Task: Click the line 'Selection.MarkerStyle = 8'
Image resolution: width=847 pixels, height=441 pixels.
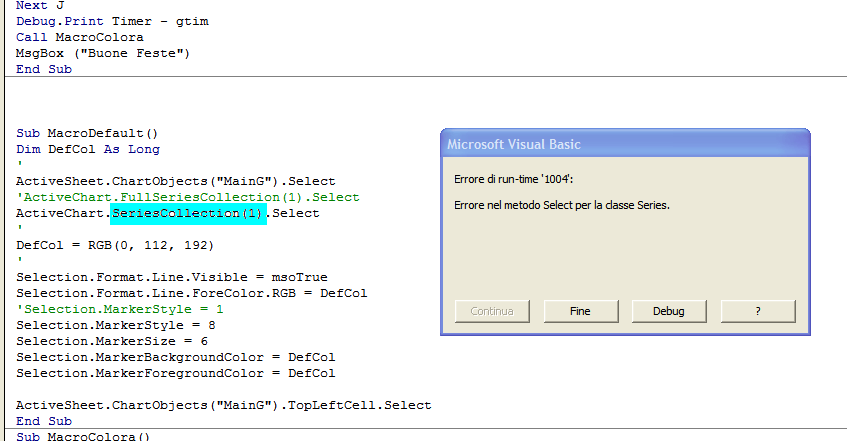Action: coord(116,325)
